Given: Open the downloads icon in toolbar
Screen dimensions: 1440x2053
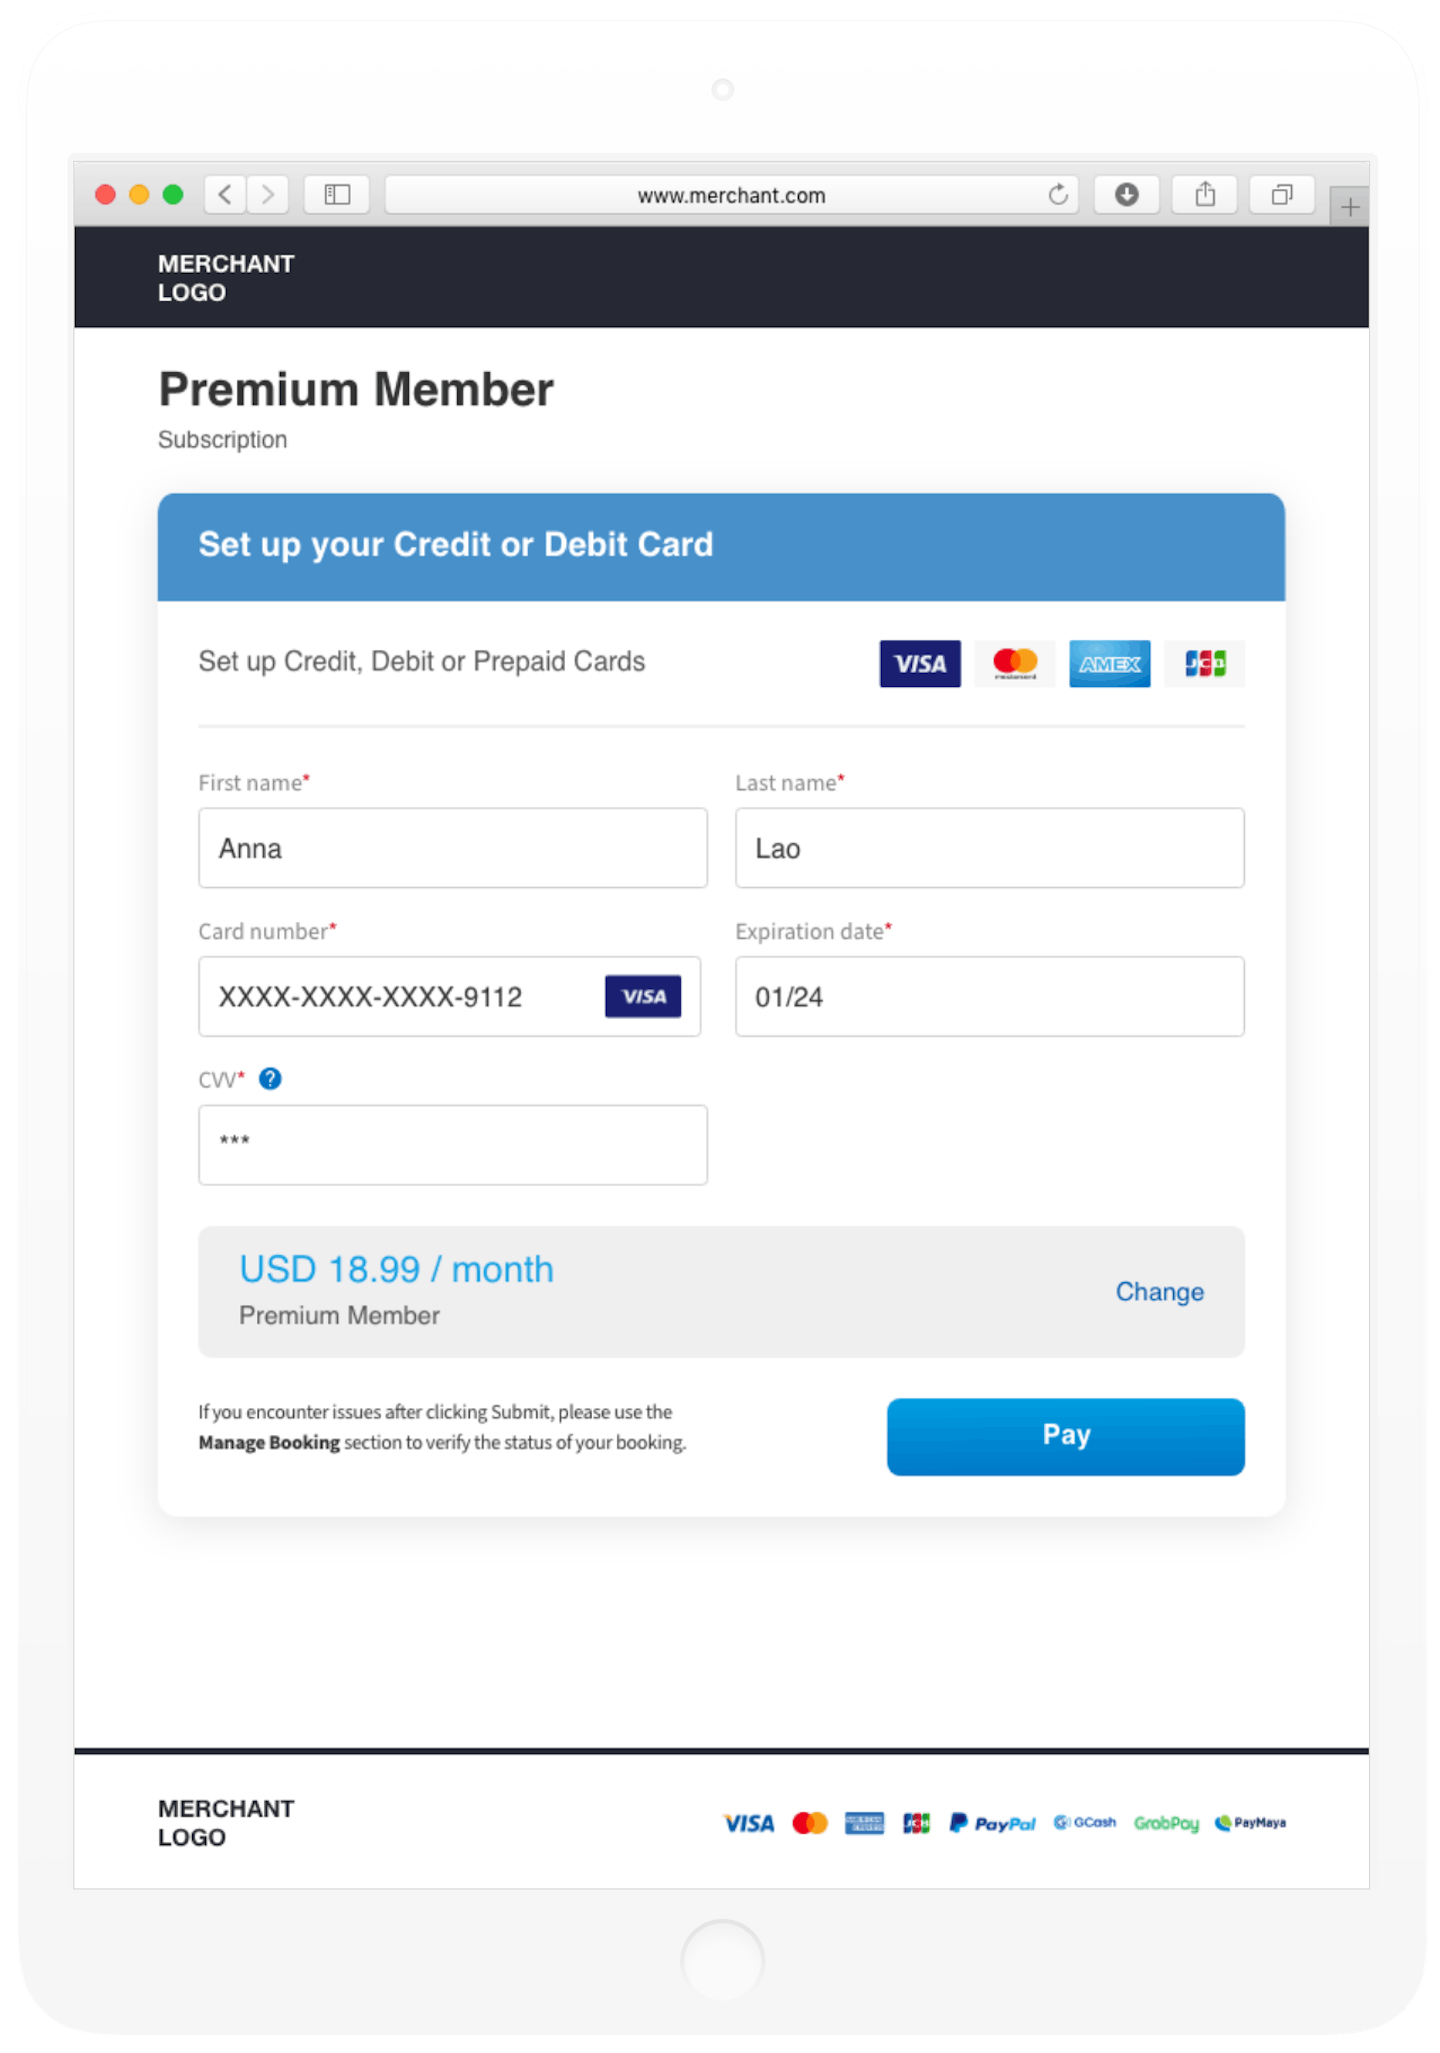Looking at the screenshot, I should [1126, 194].
